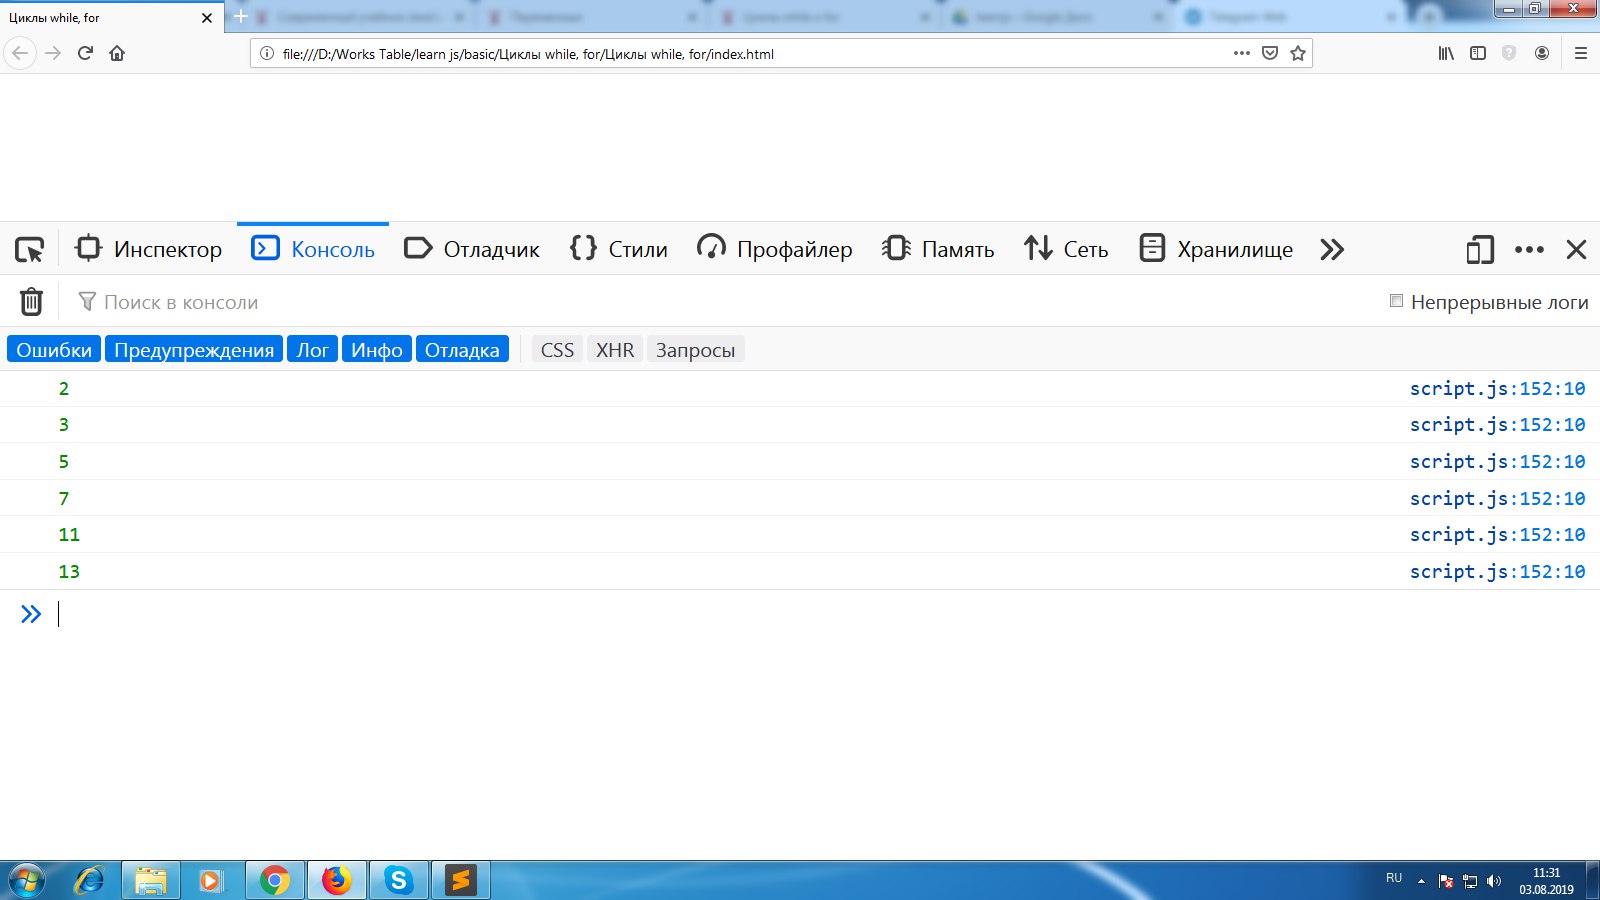Viewport: 1600px width, 900px height.
Task: Save page to Pocket
Action: click(x=1270, y=53)
